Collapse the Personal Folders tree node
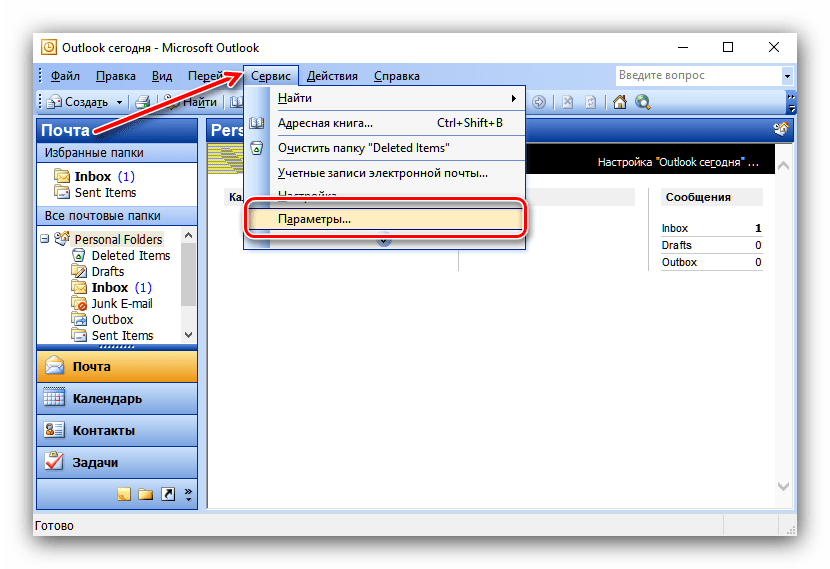This screenshot has height=569, width=830. tap(45, 239)
